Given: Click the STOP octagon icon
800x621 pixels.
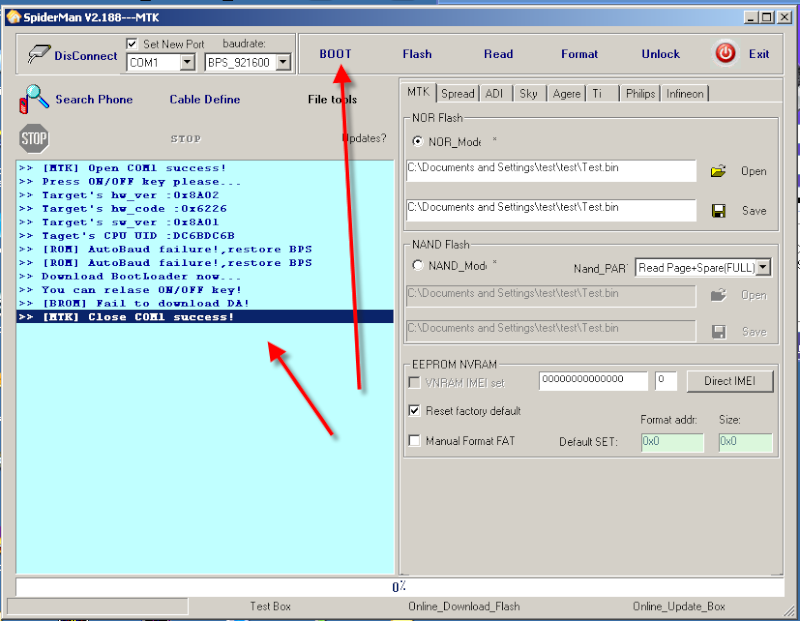Looking at the screenshot, I should (x=34, y=138).
